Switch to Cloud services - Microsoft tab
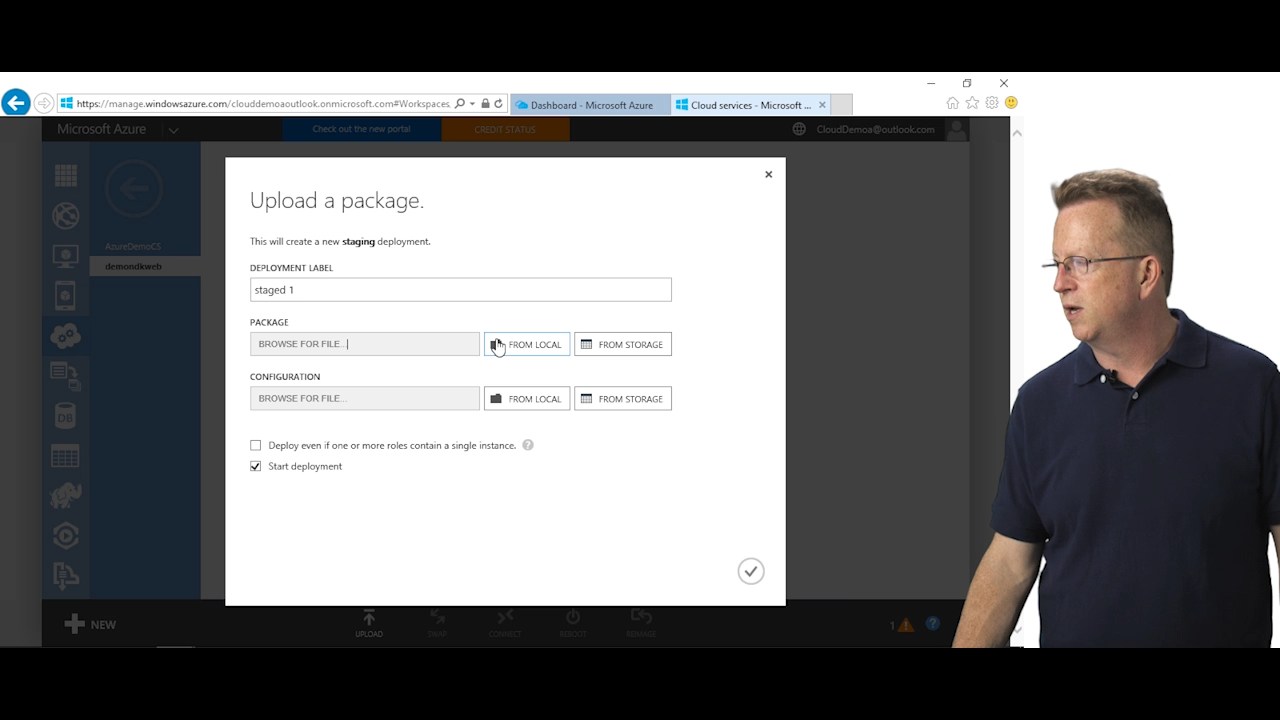This screenshot has width=1280, height=720. tap(750, 105)
